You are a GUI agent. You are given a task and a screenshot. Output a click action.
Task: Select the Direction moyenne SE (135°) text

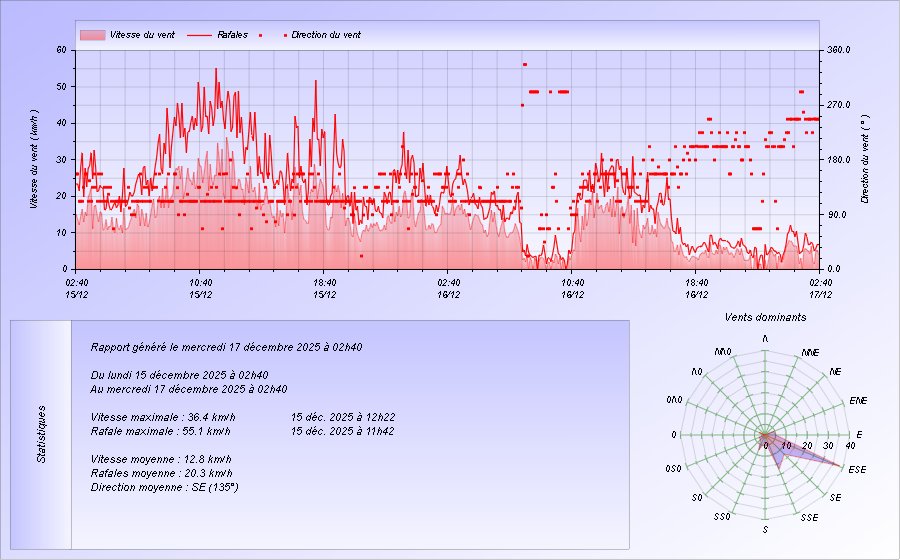[164, 487]
